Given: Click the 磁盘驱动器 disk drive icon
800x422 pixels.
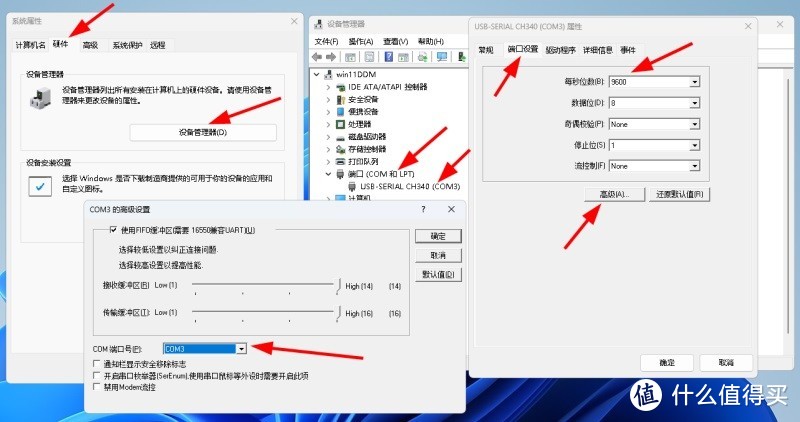Looking at the screenshot, I should [339, 136].
